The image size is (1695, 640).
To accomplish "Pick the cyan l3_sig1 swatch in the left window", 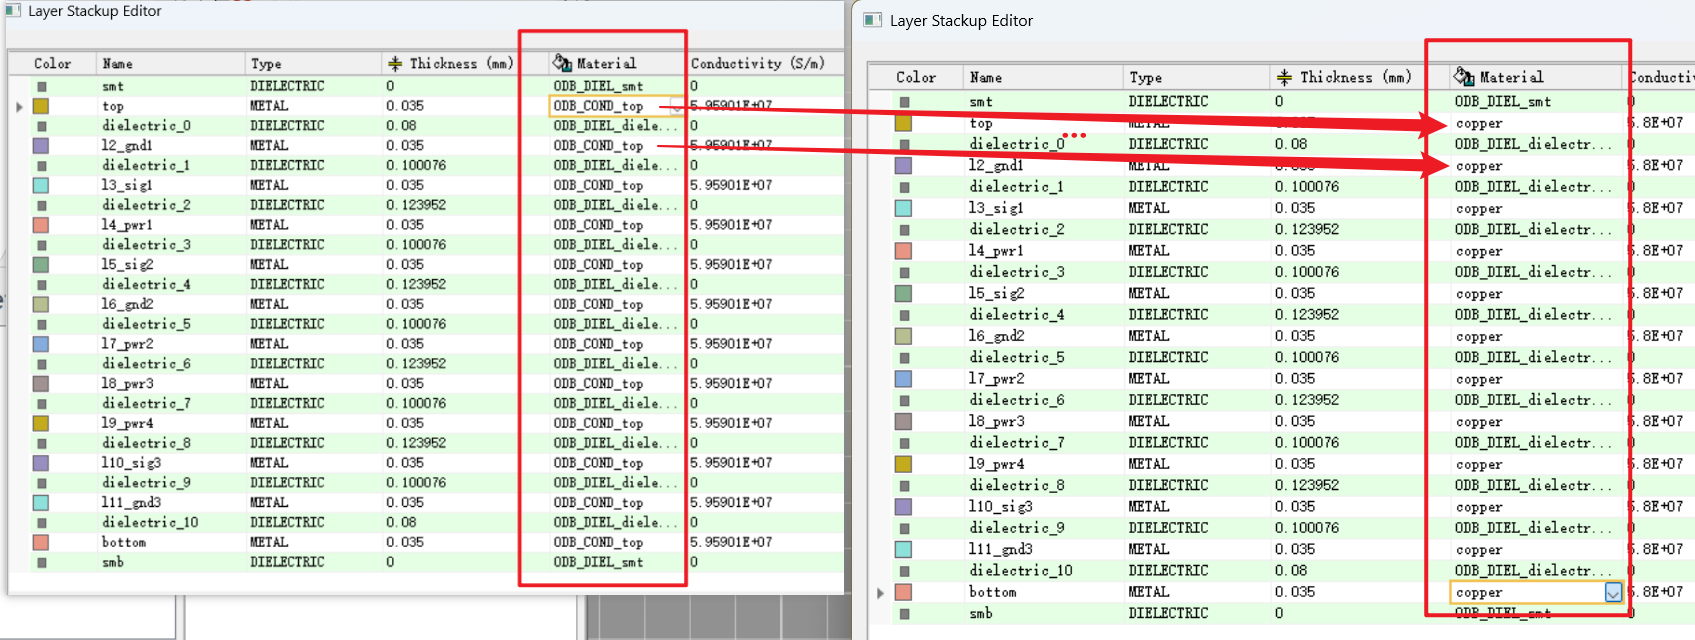I will pyautogui.click(x=41, y=185).
